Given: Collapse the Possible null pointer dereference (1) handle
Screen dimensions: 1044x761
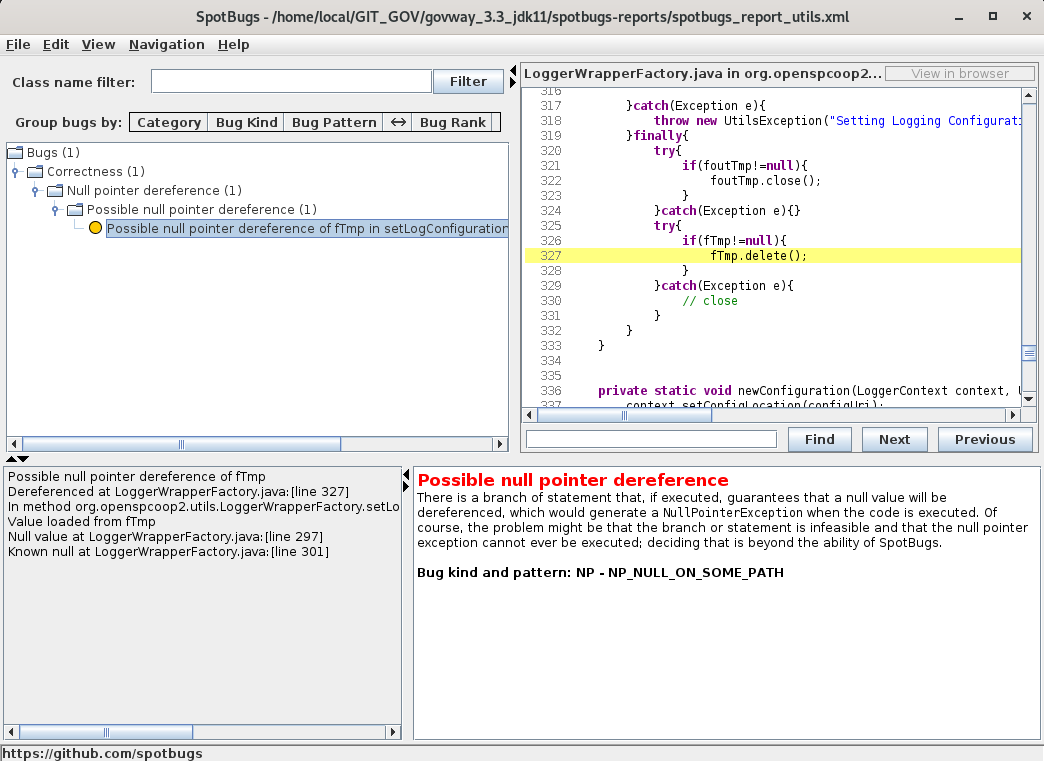Looking at the screenshot, I should tap(55, 210).
